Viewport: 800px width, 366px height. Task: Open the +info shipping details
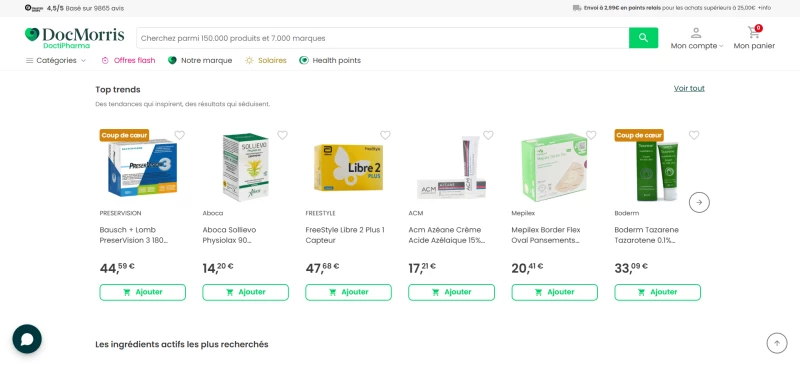(764, 8)
